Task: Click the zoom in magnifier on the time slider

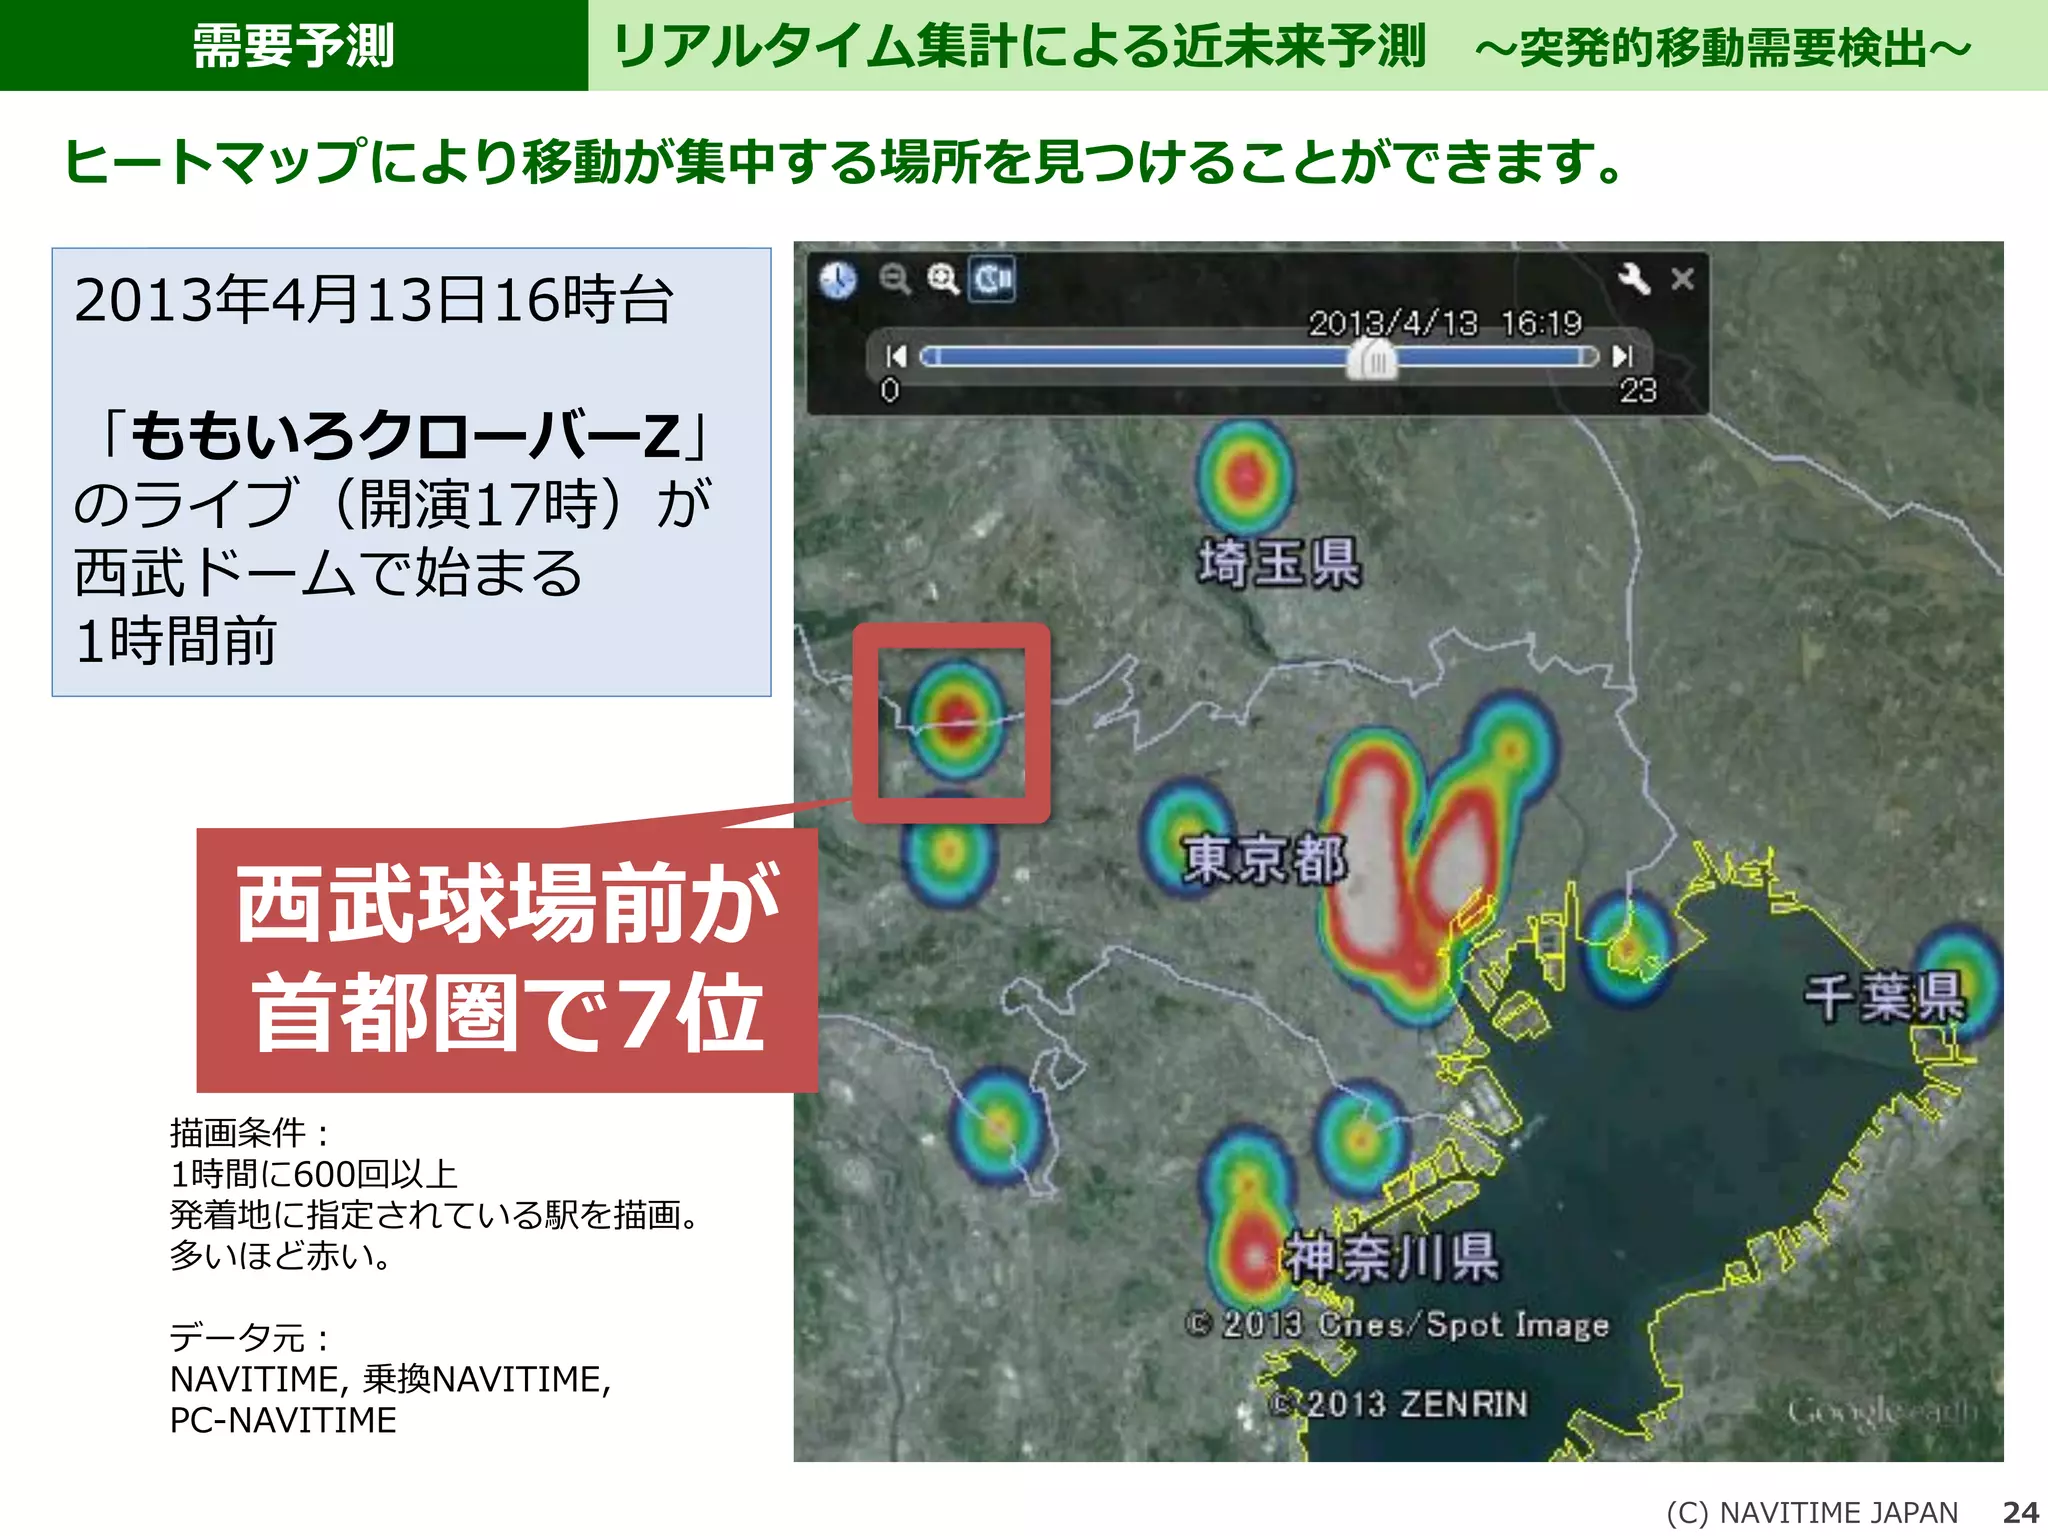Action: (943, 279)
